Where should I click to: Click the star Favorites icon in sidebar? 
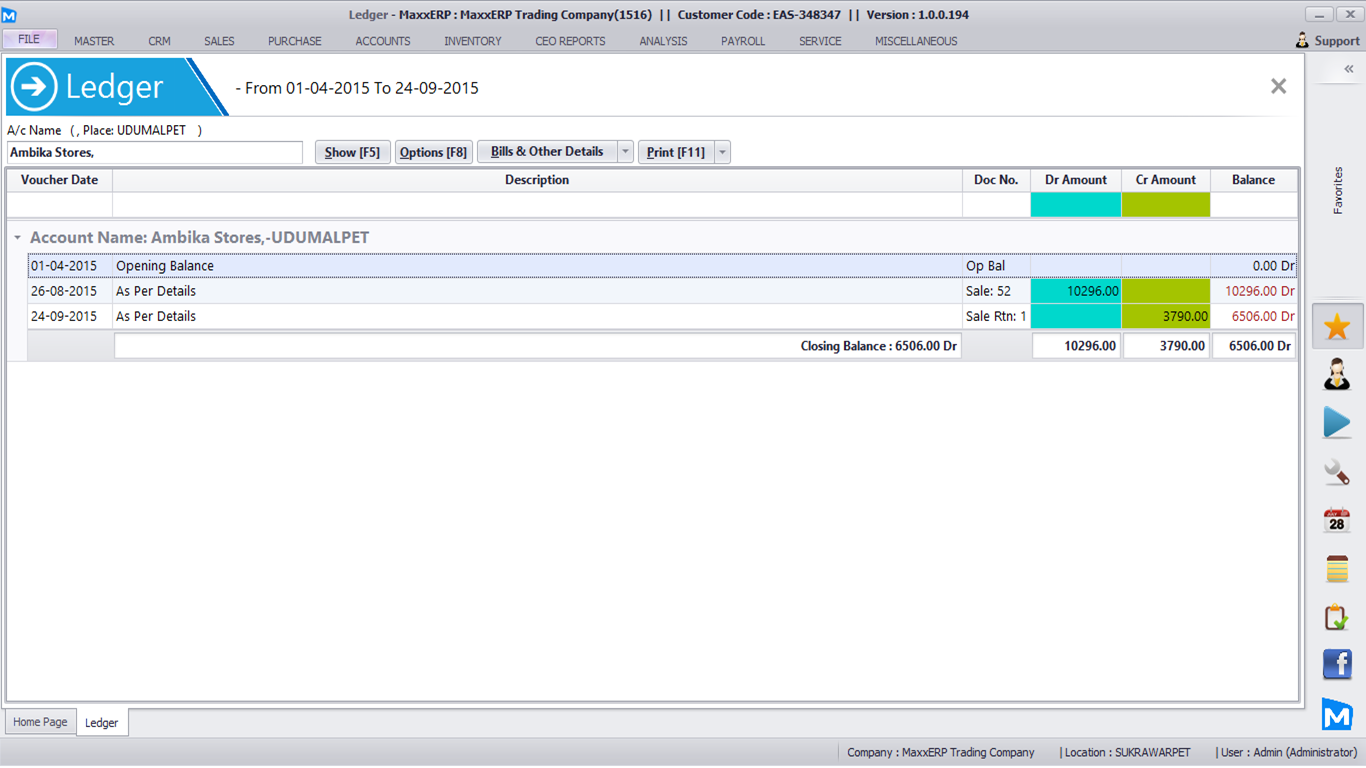click(x=1337, y=327)
